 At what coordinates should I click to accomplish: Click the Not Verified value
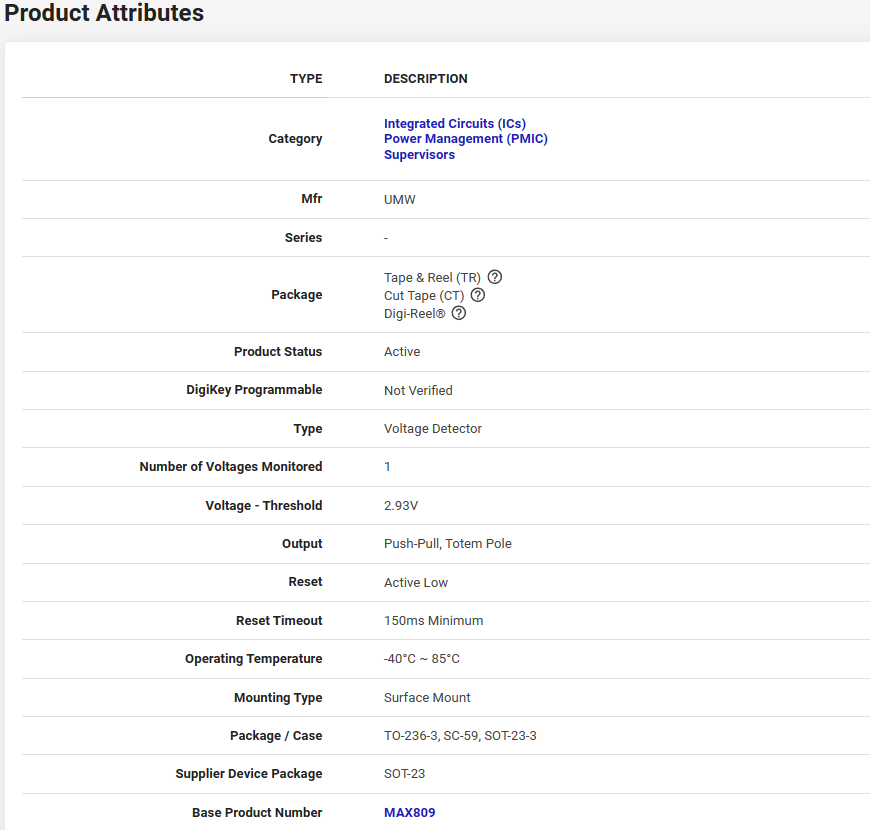[x=418, y=391]
